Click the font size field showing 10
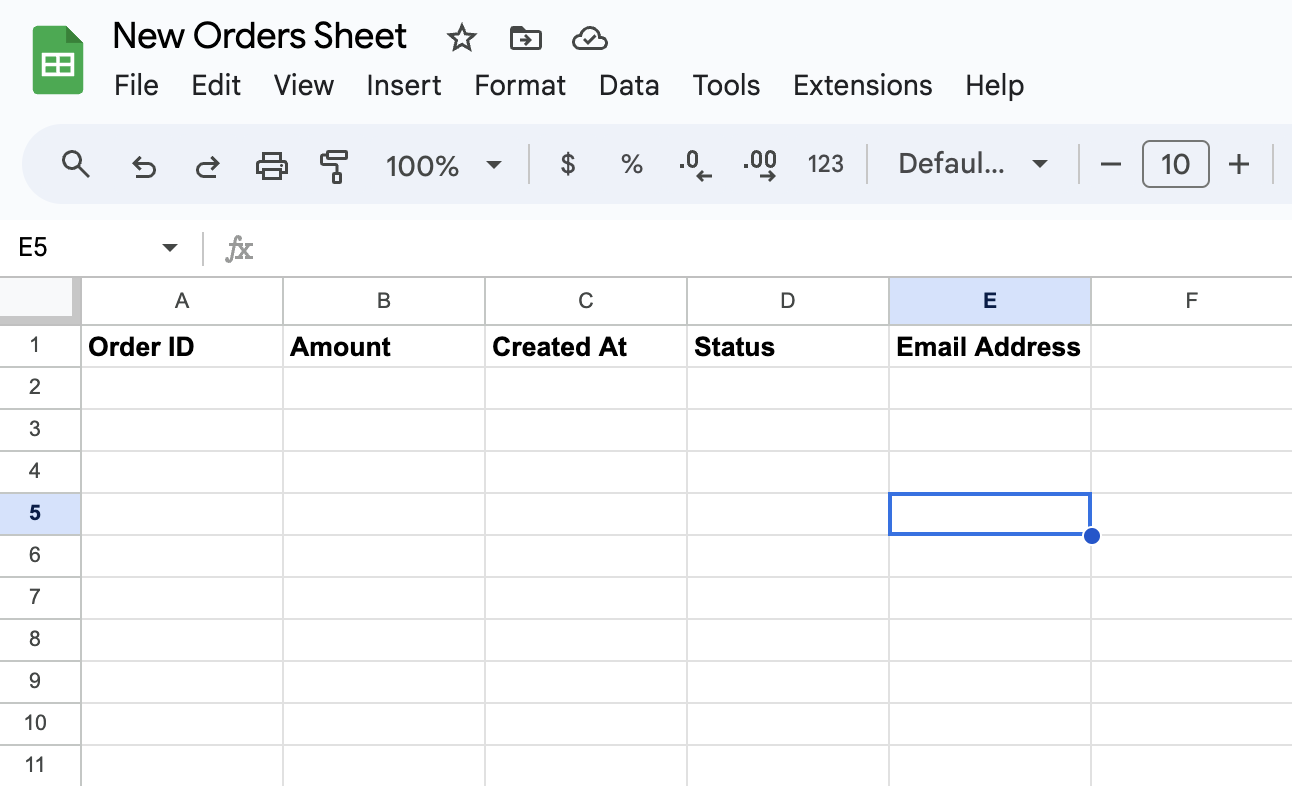The height and width of the screenshot is (786, 1292). click(1176, 164)
